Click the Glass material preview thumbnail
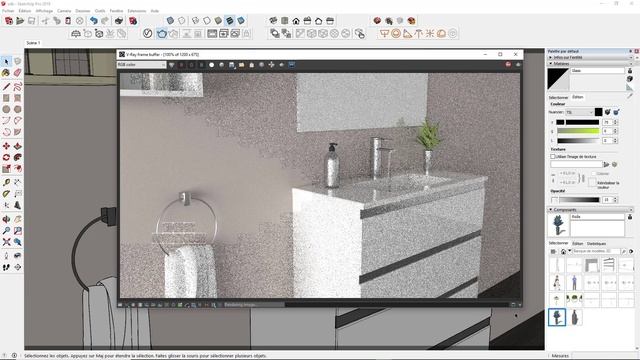The height and width of the screenshot is (360, 640). point(558,79)
